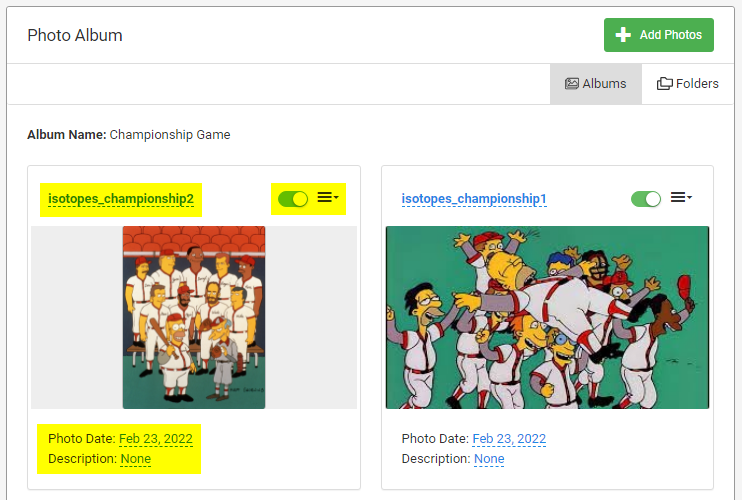Viewport: 742px width, 500px height.
Task: Open the celebration photo thumbnail
Action: [548, 317]
